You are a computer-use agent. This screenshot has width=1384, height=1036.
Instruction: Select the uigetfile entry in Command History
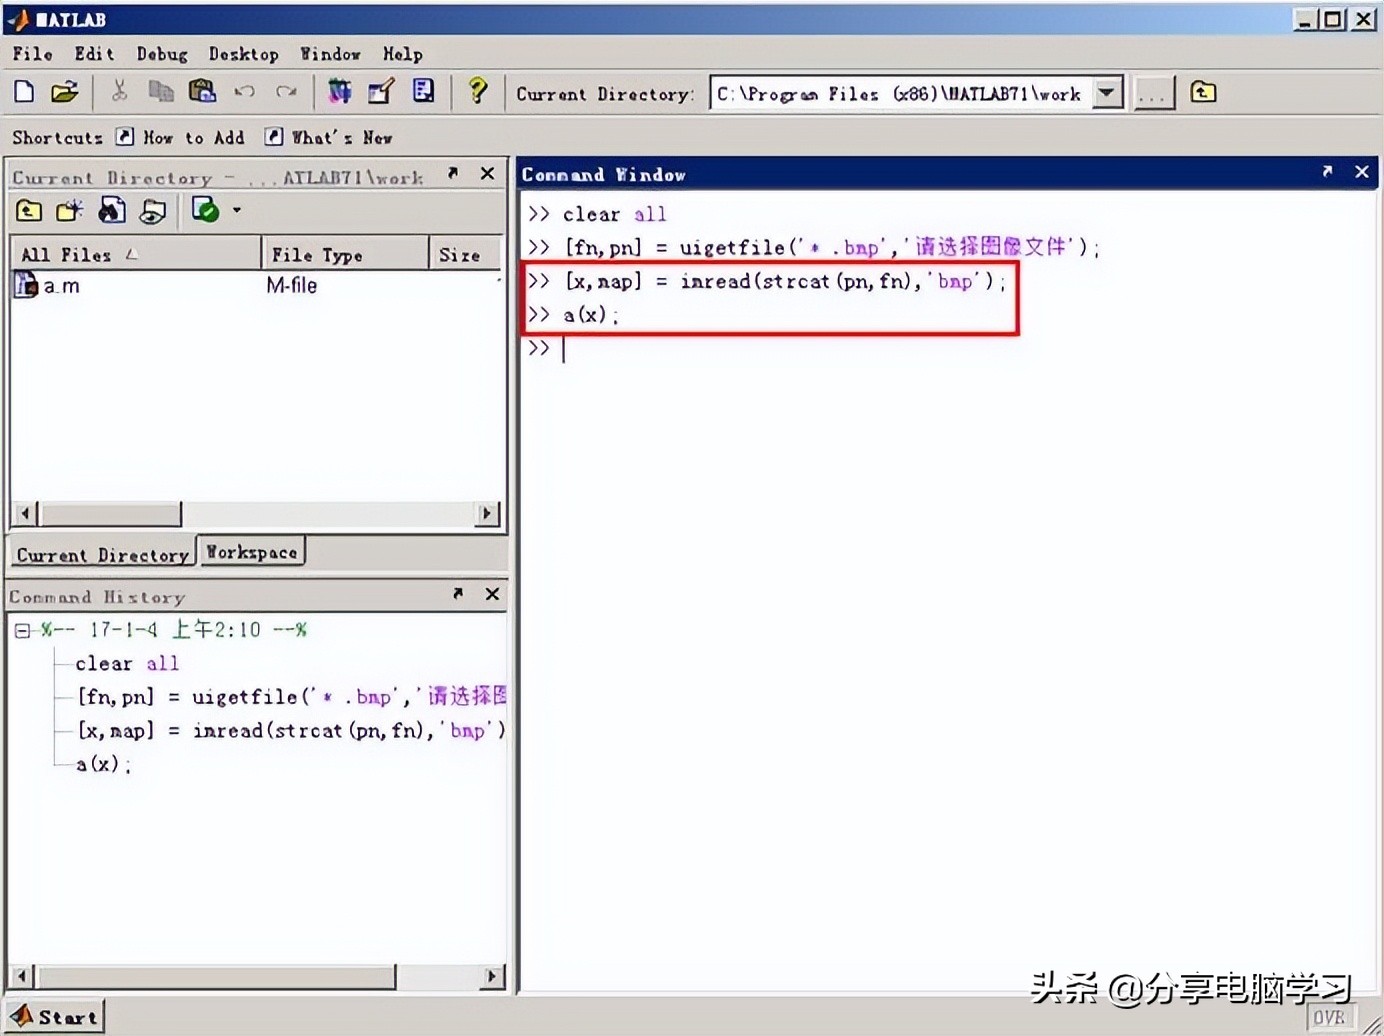tap(291, 696)
